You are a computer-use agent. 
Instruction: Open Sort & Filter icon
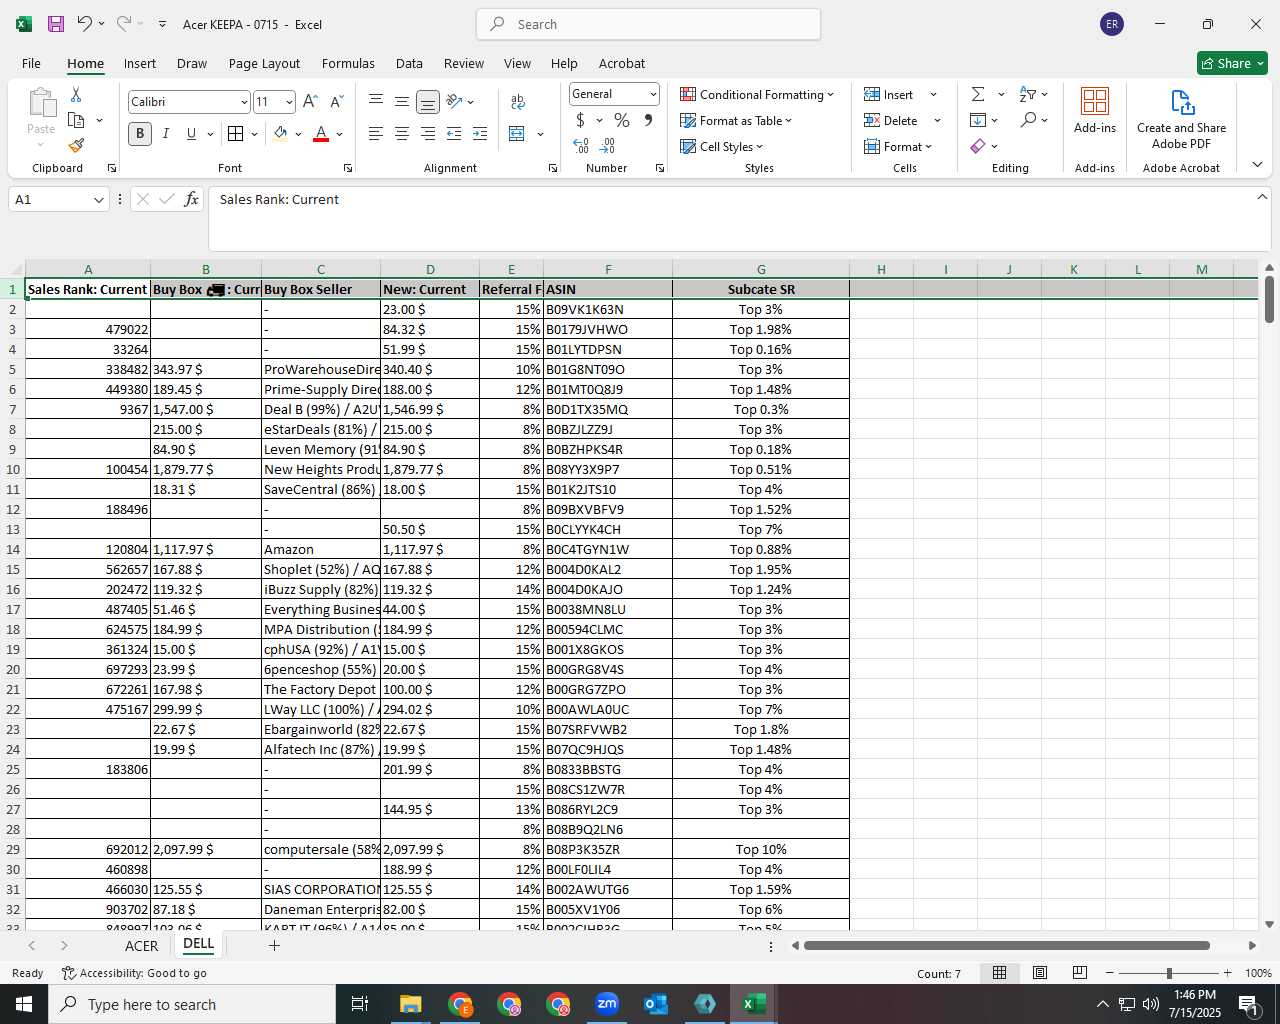(1028, 94)
